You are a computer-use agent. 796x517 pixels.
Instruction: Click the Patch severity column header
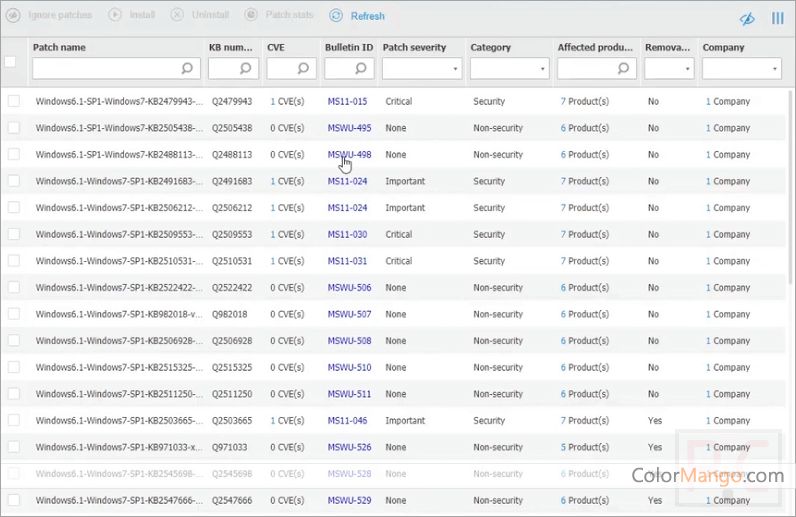coord(414,47)
